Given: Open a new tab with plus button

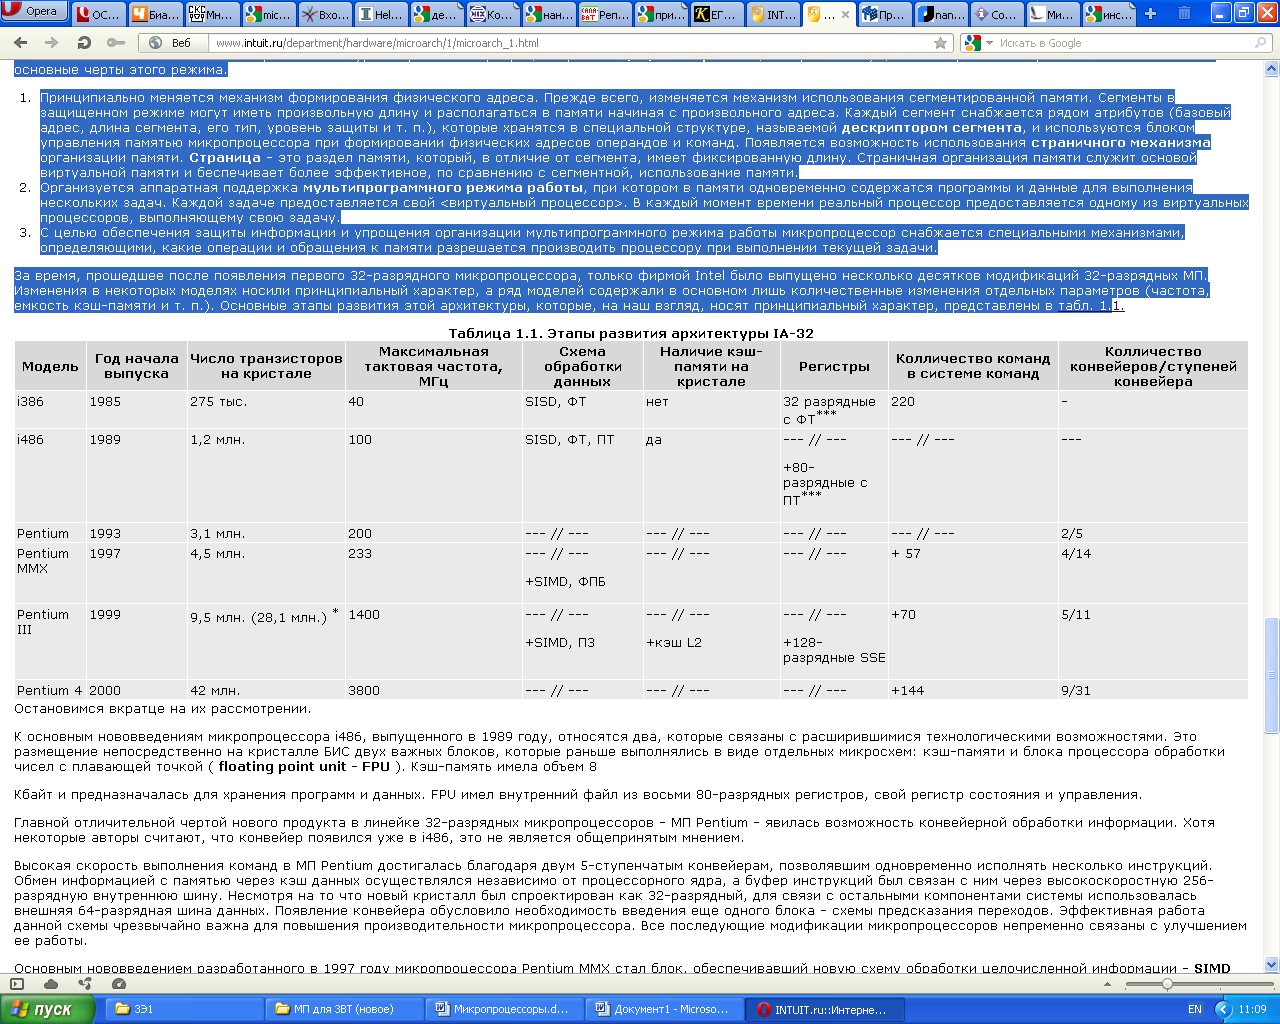Looking at the screenshot, I should (1150, 14).
